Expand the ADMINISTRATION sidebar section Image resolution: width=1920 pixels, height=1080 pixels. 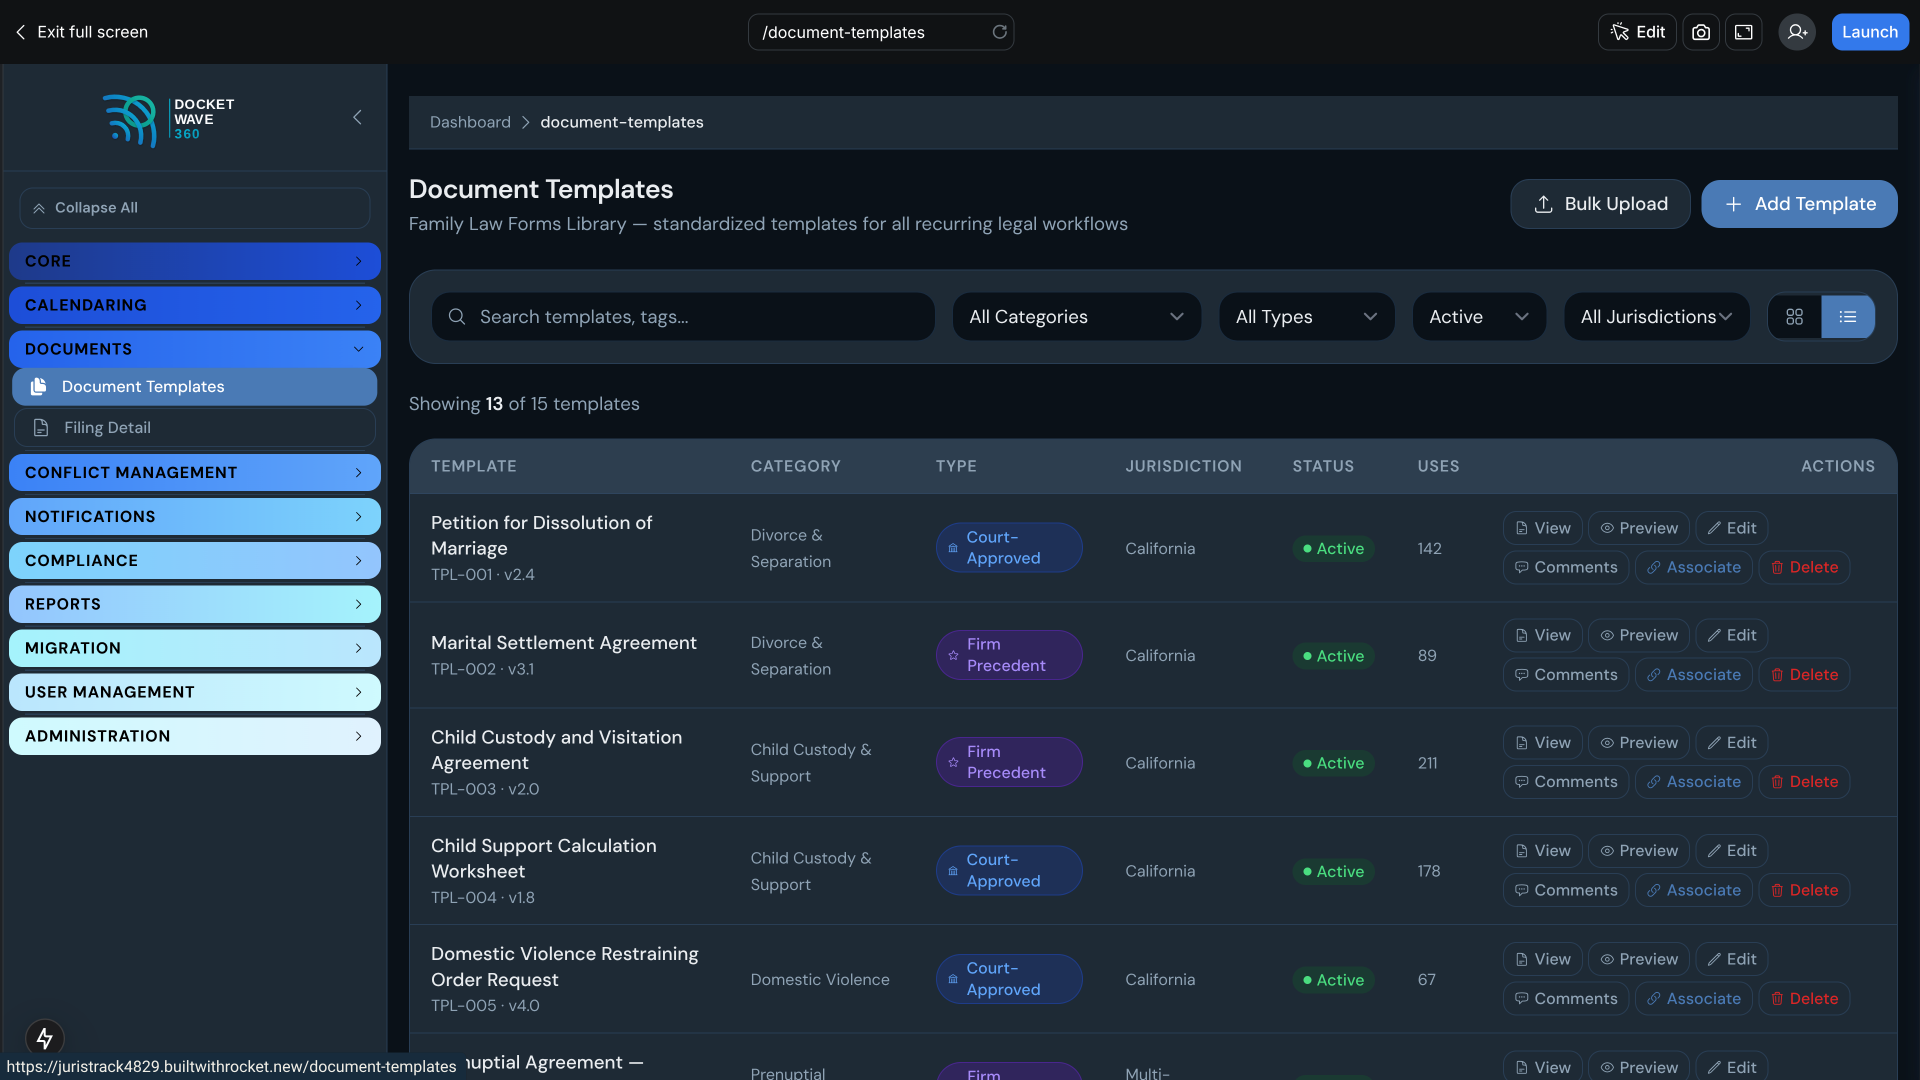[195, 736]
